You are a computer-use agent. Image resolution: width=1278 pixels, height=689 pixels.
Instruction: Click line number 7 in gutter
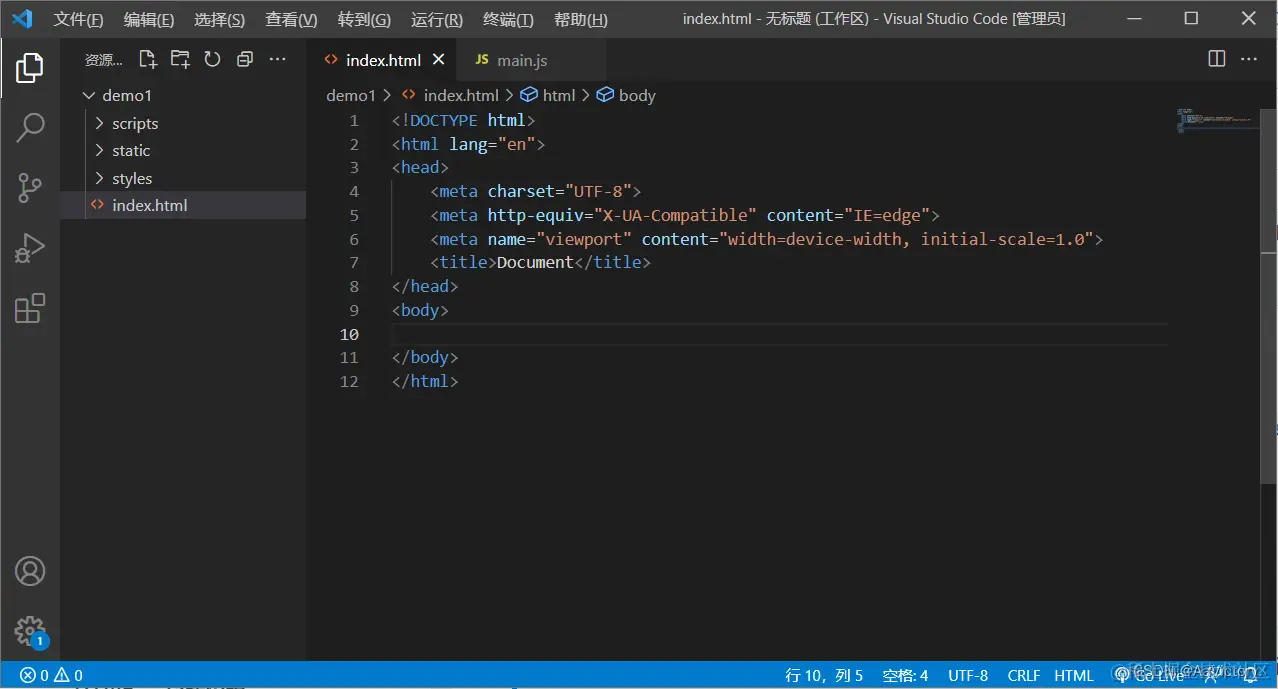pos(353,262)
